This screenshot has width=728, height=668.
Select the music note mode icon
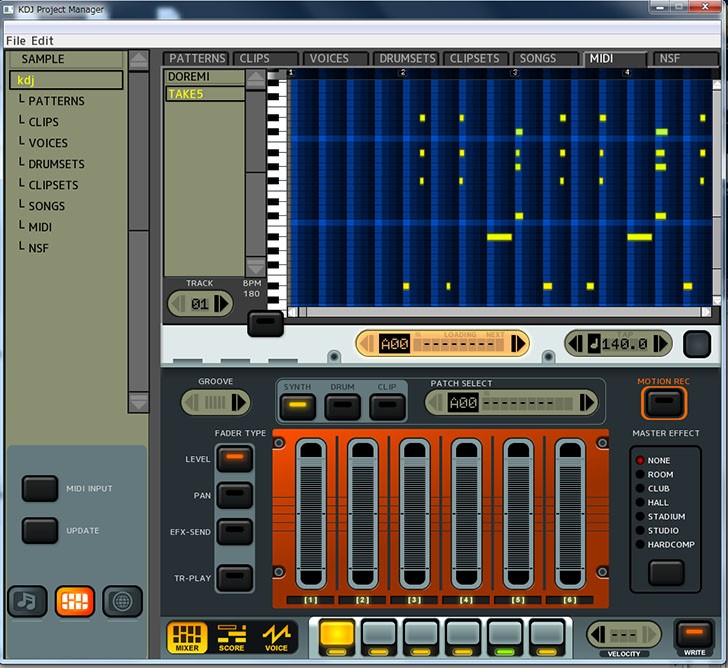27,601
